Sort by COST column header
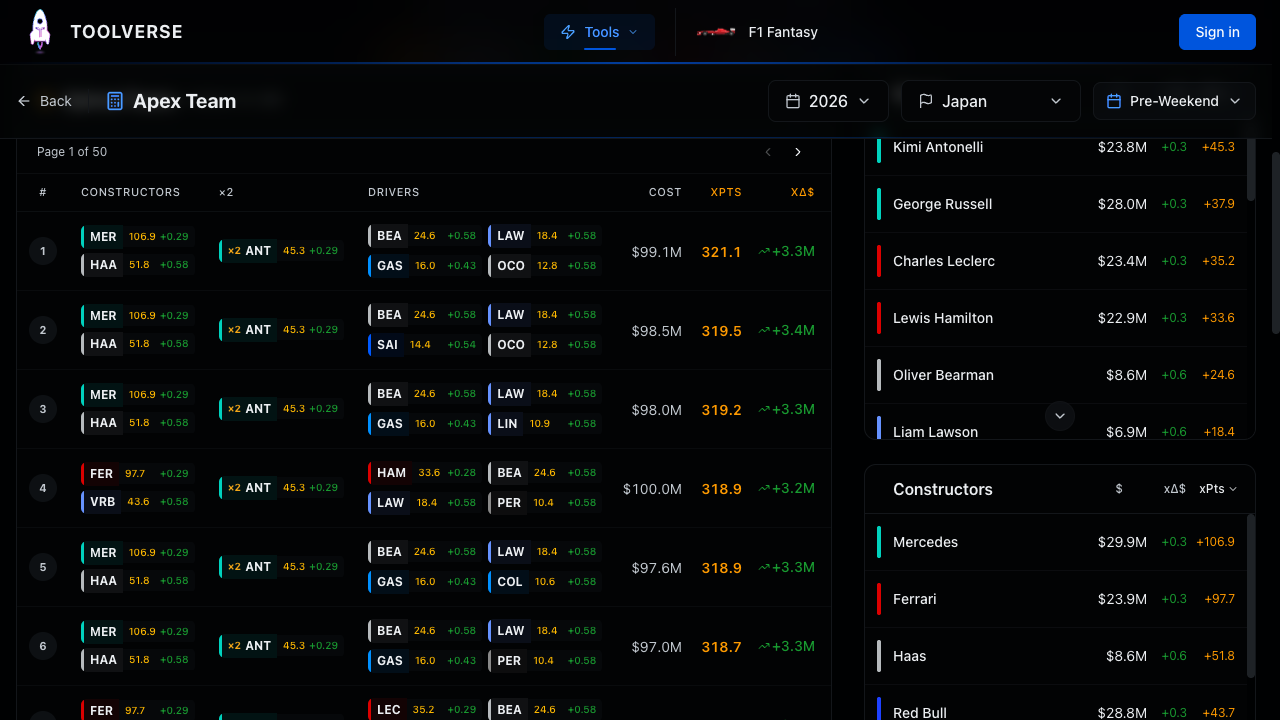This screenshot has width=1280, height=720. (665, 192)
